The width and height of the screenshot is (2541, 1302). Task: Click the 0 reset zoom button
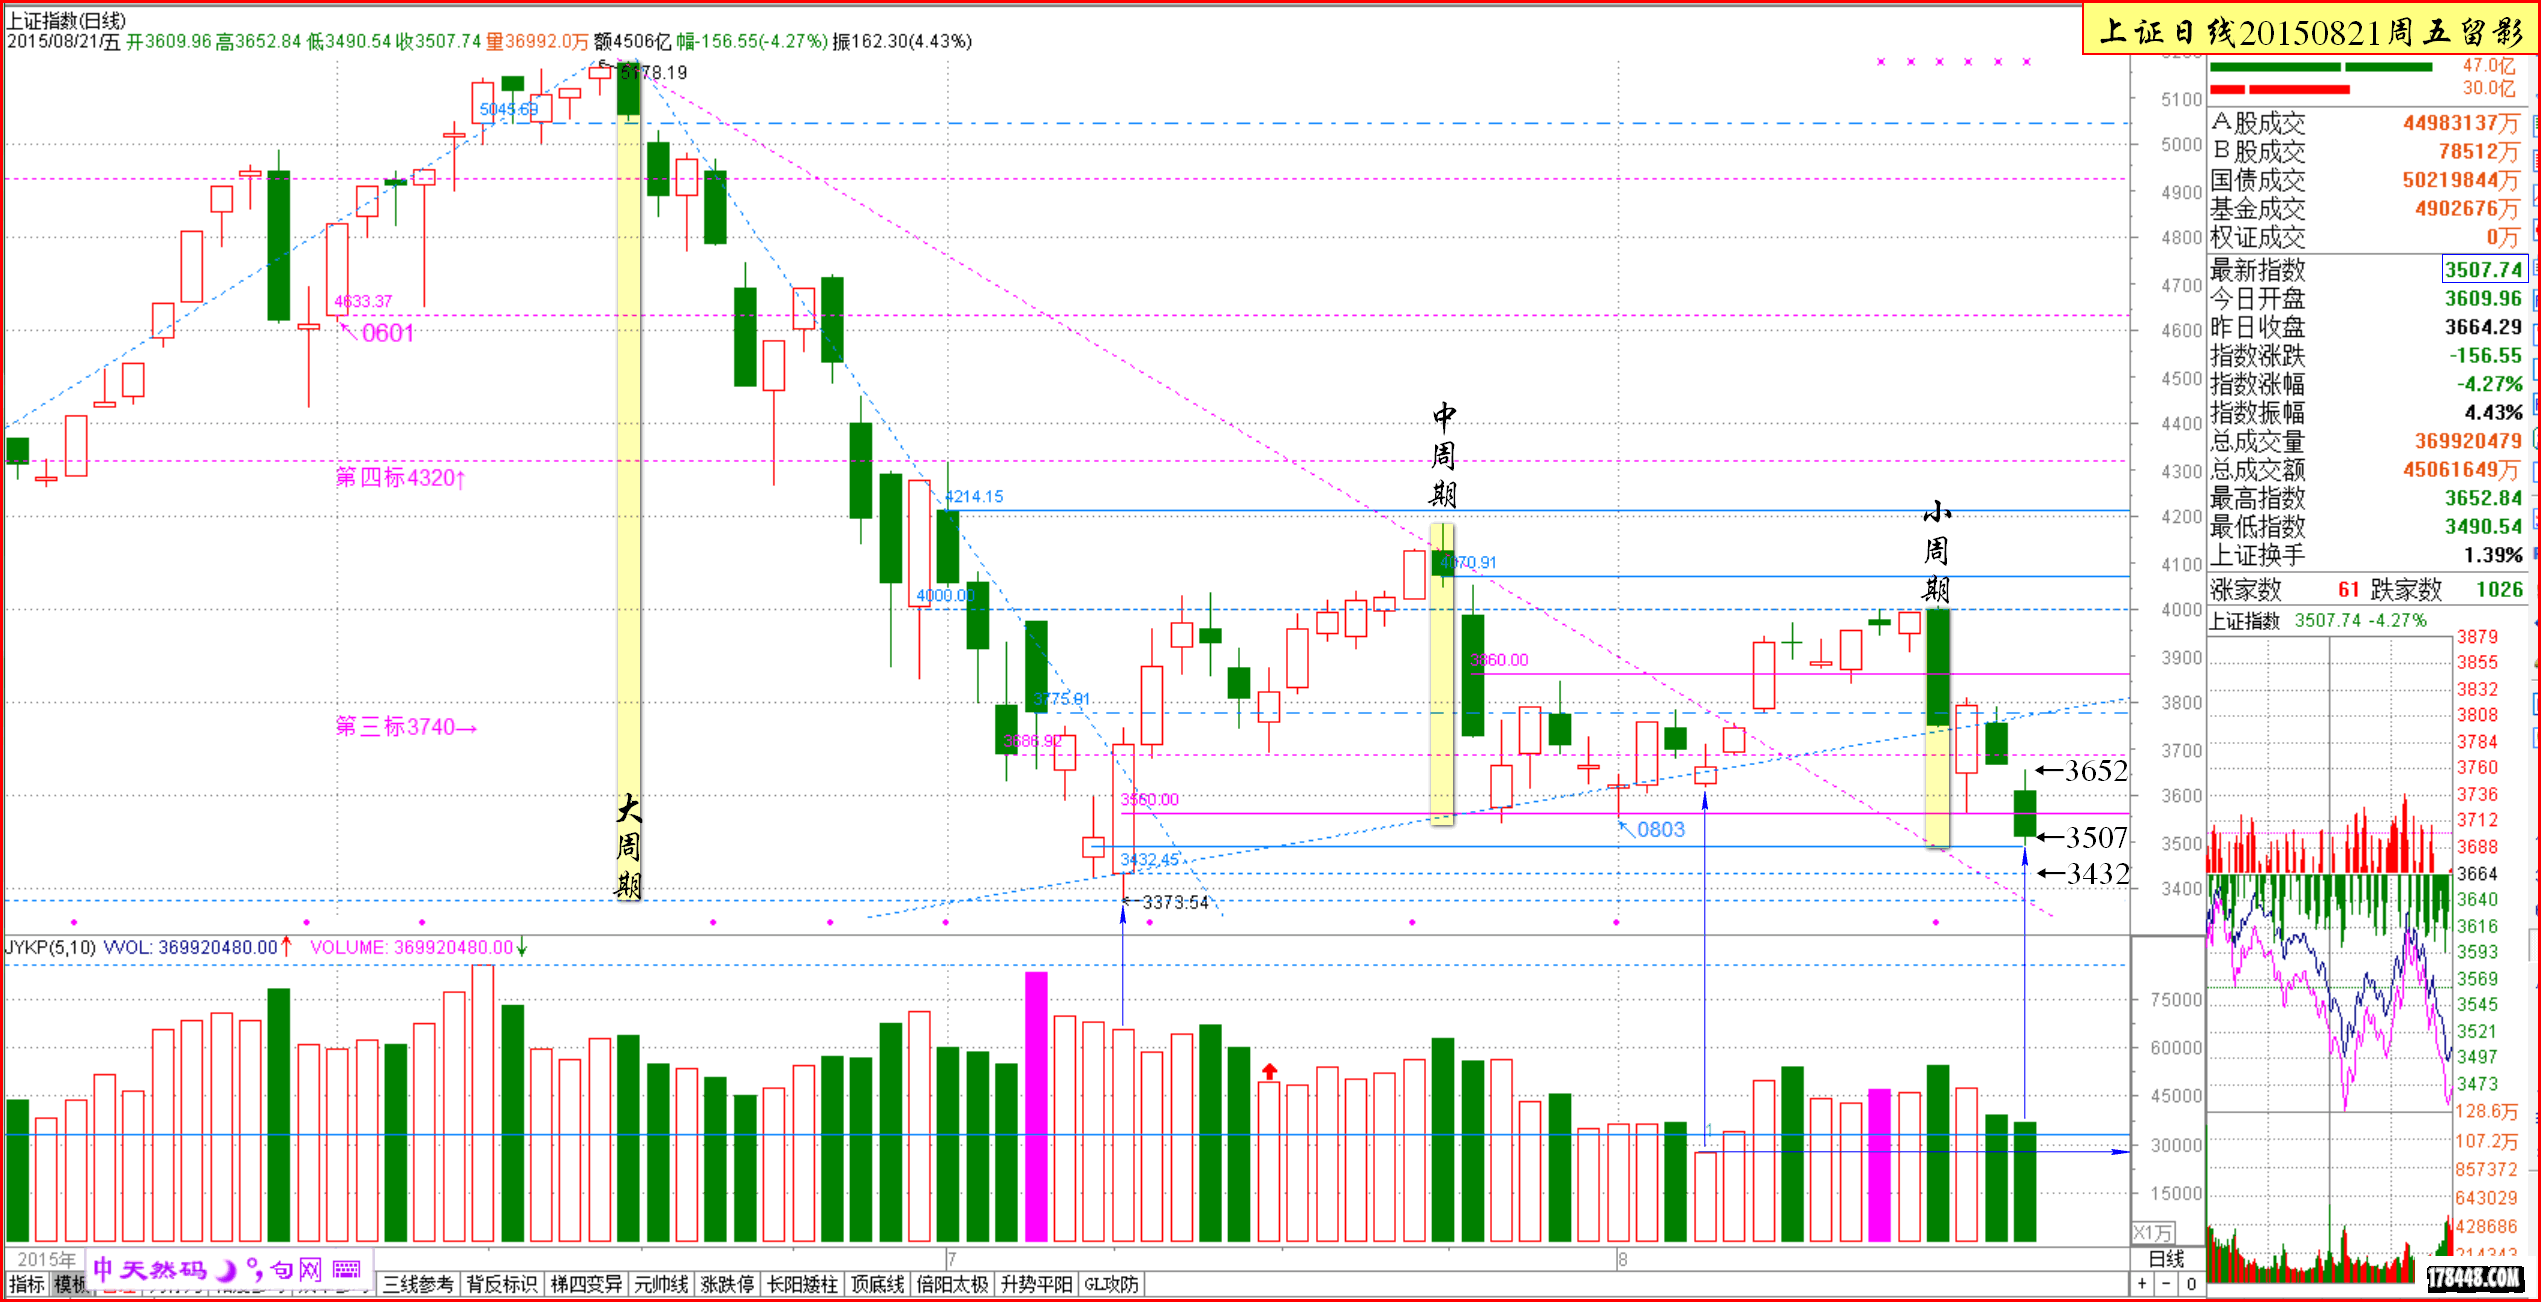2190,1284
